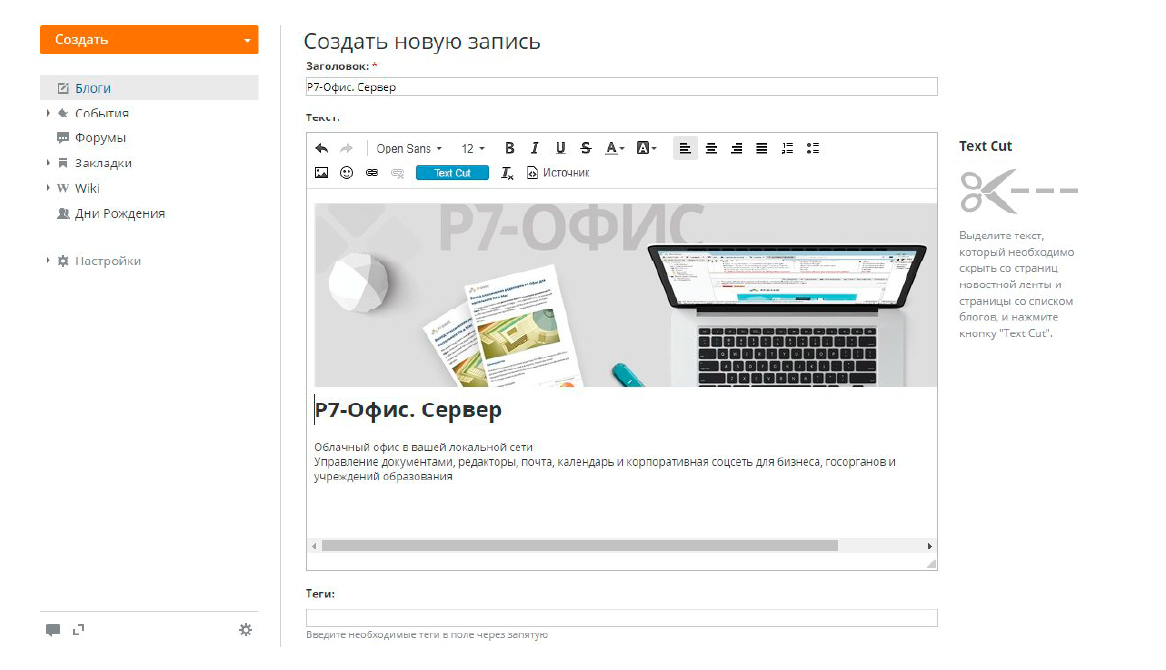This screenshot has width=1166, height=670.
Task: Toggle bold formatting
Action: (x=509, y=148)
